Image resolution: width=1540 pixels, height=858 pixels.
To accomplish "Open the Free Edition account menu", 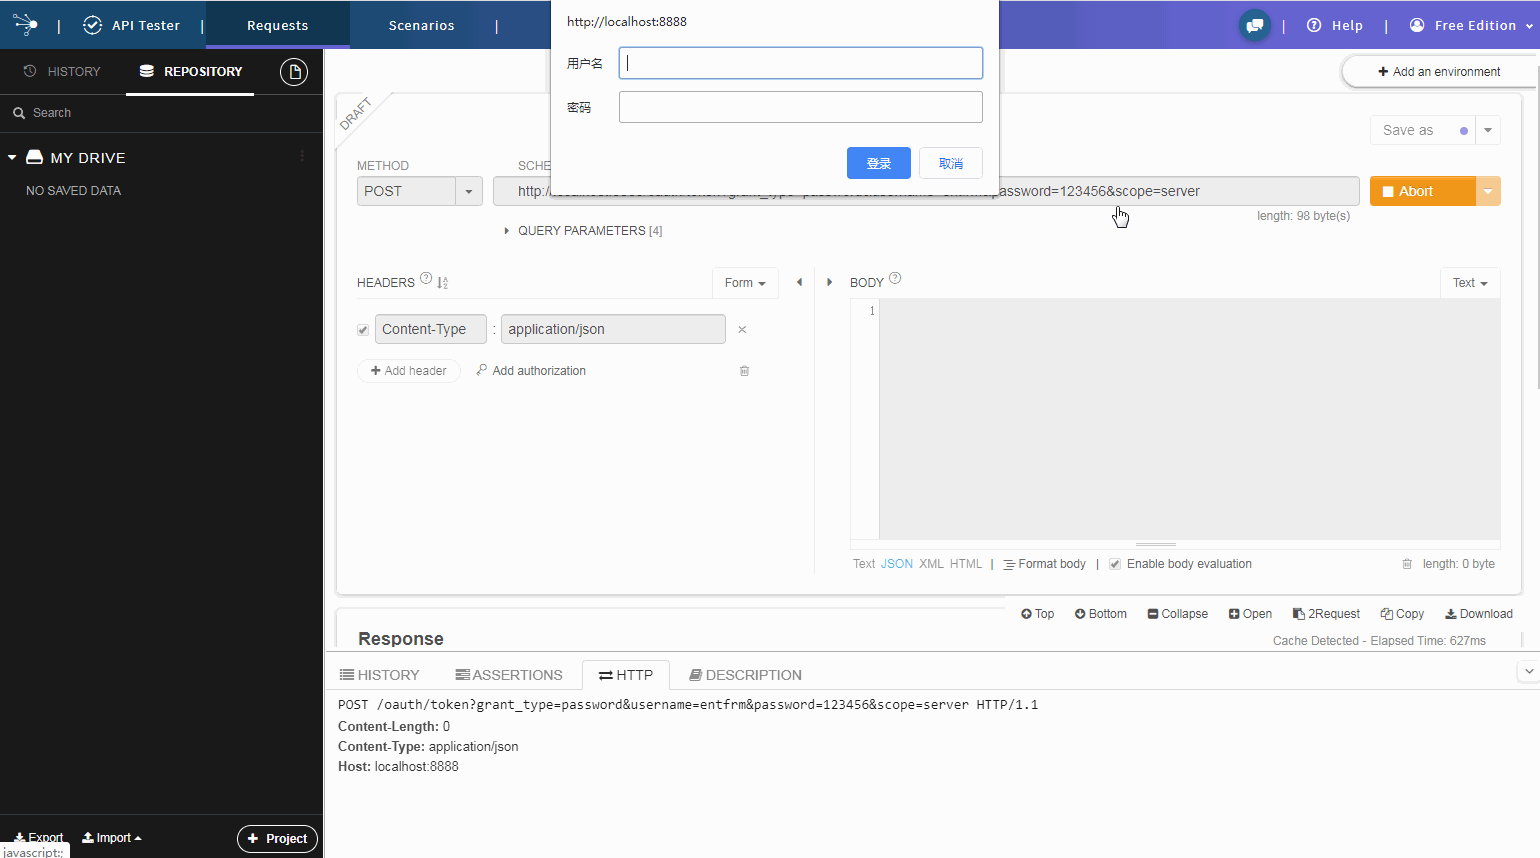I will (x=1470, y=25).
